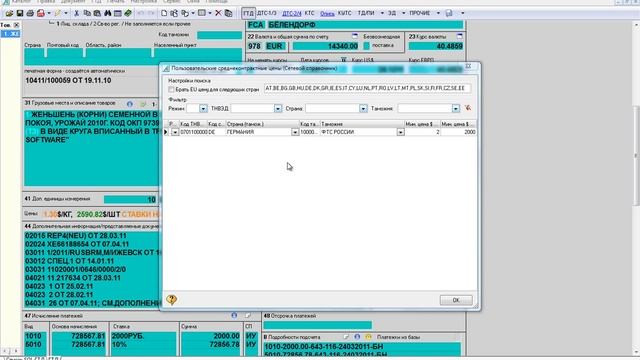This screenshot has height=360, width=640.
Task: Open the КТС tab
Action: (310, 13)
